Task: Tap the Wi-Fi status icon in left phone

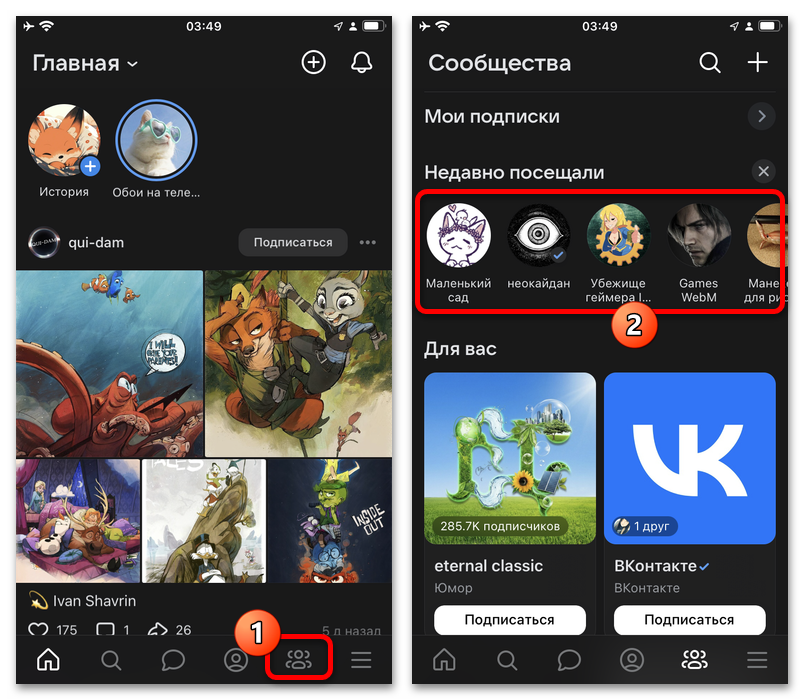Action: point(47,26)
